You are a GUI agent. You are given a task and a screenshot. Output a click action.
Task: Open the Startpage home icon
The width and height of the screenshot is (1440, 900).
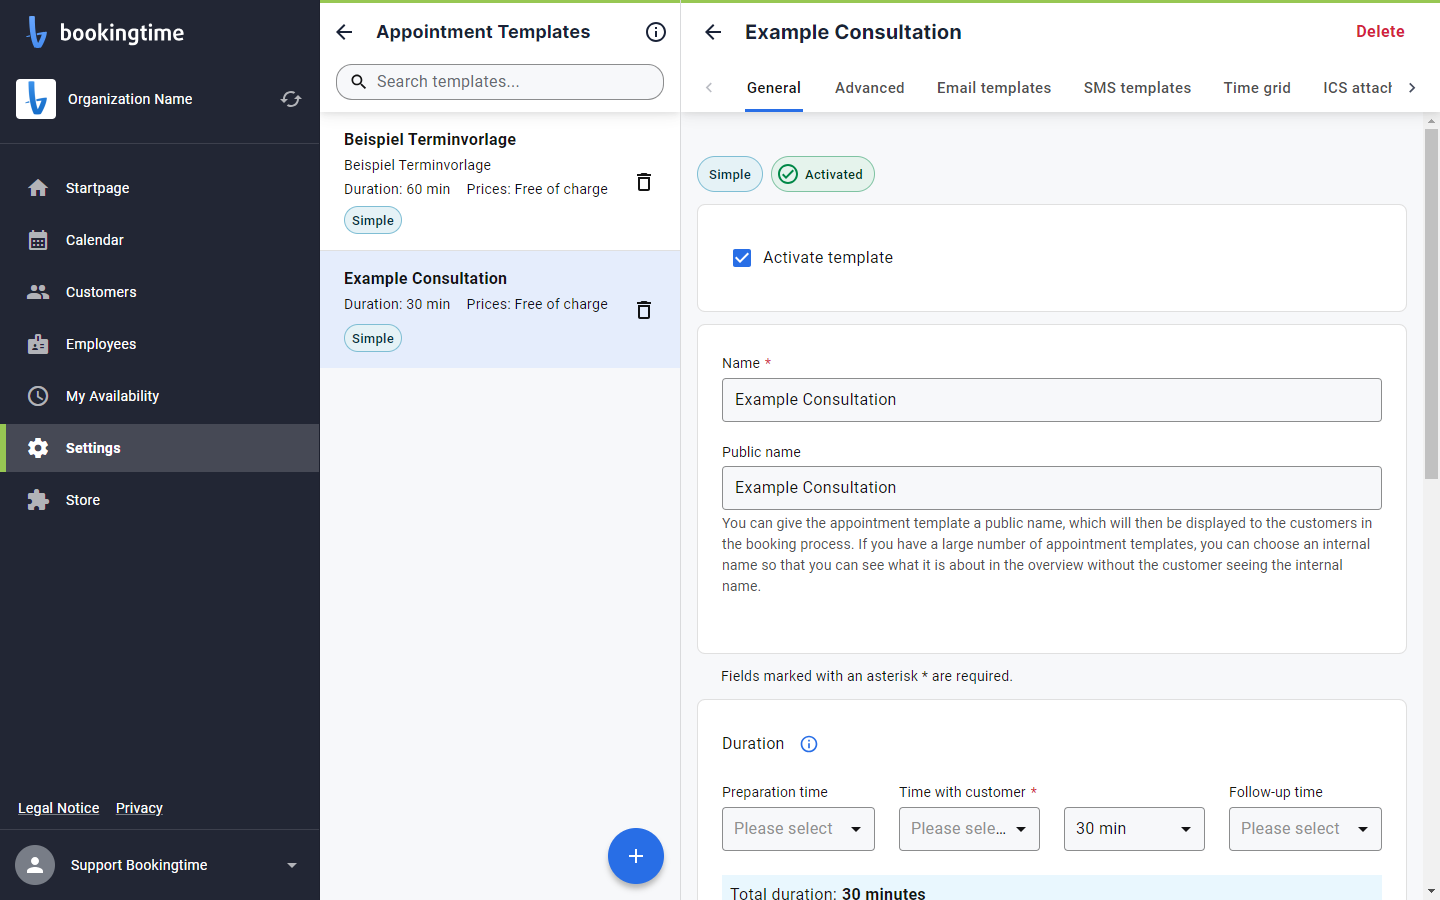click(x=38, y=188)
